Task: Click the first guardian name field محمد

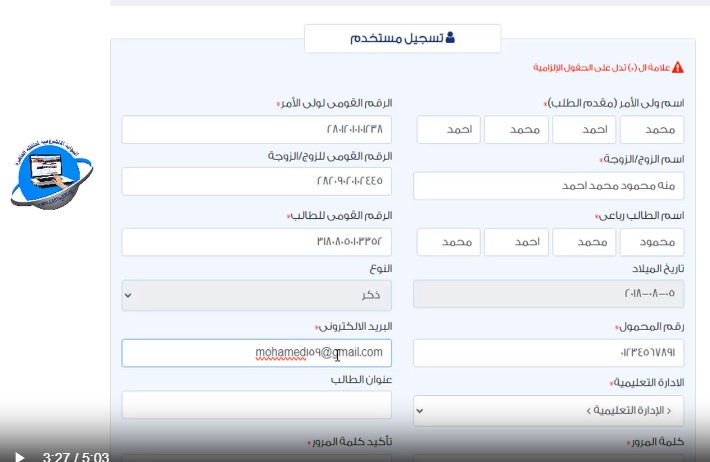Action: click(x=652, y=130)
